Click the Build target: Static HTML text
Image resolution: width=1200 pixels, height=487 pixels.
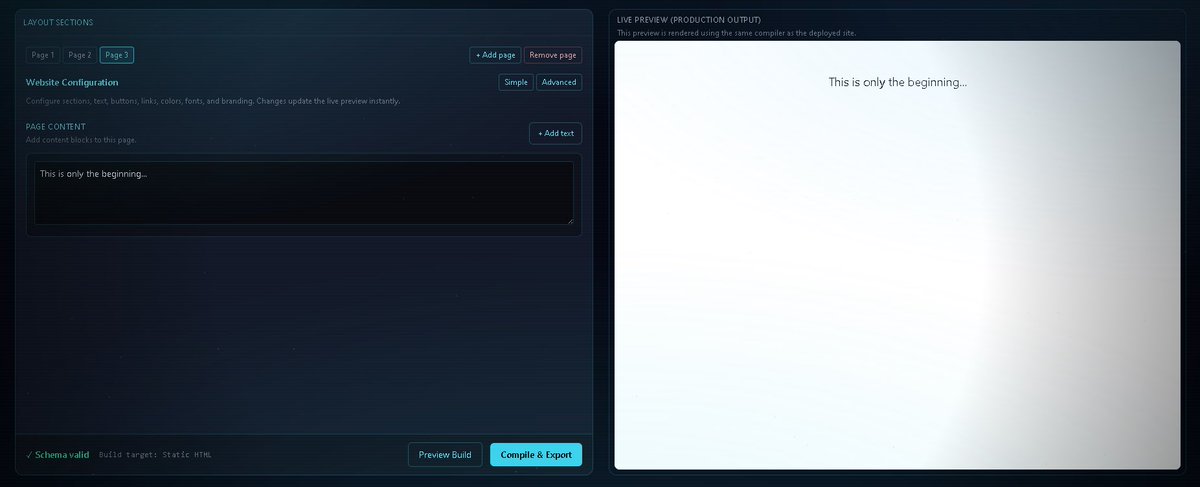[x=155, y=455]
